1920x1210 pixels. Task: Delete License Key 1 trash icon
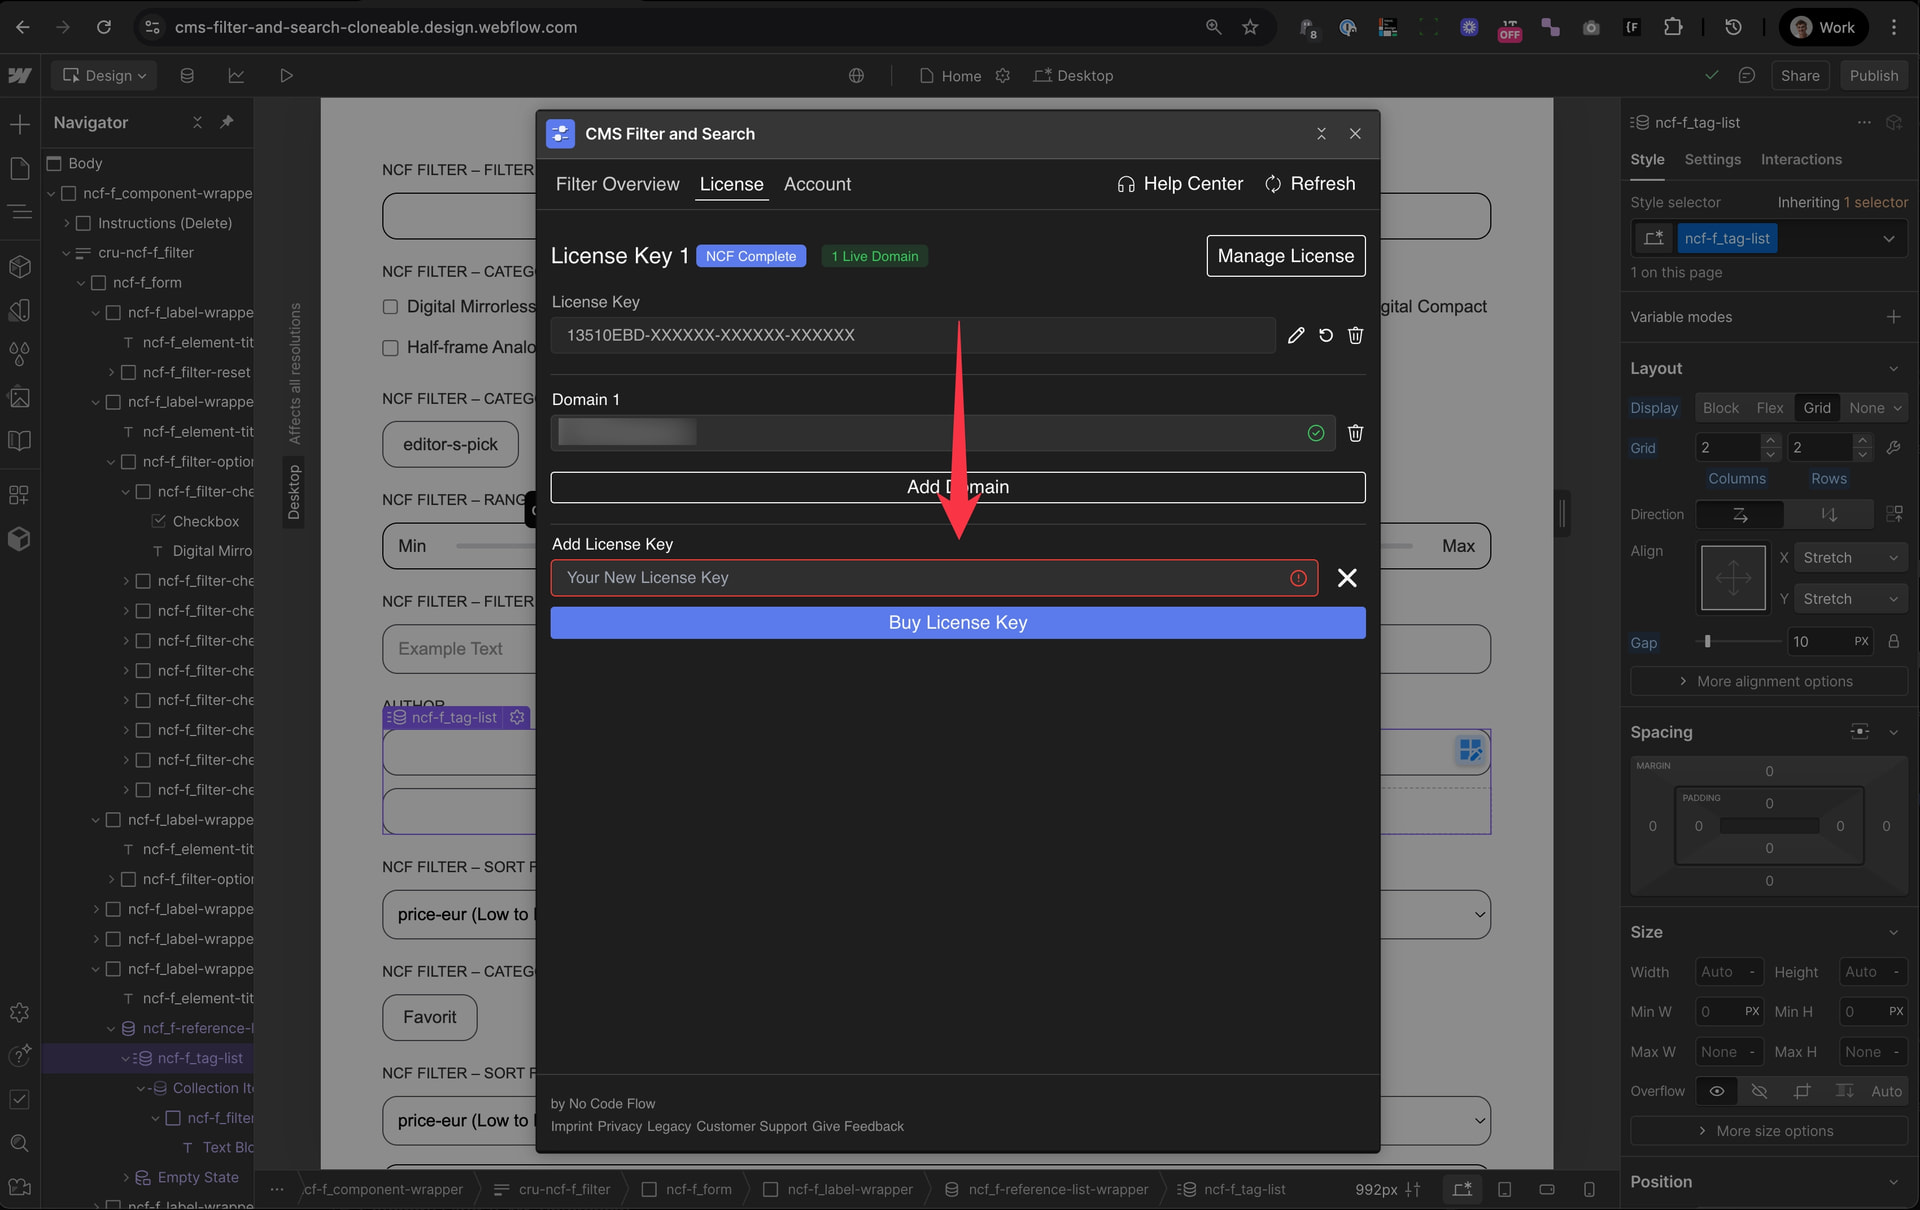pyautogui.click(x=1356, y=336)
